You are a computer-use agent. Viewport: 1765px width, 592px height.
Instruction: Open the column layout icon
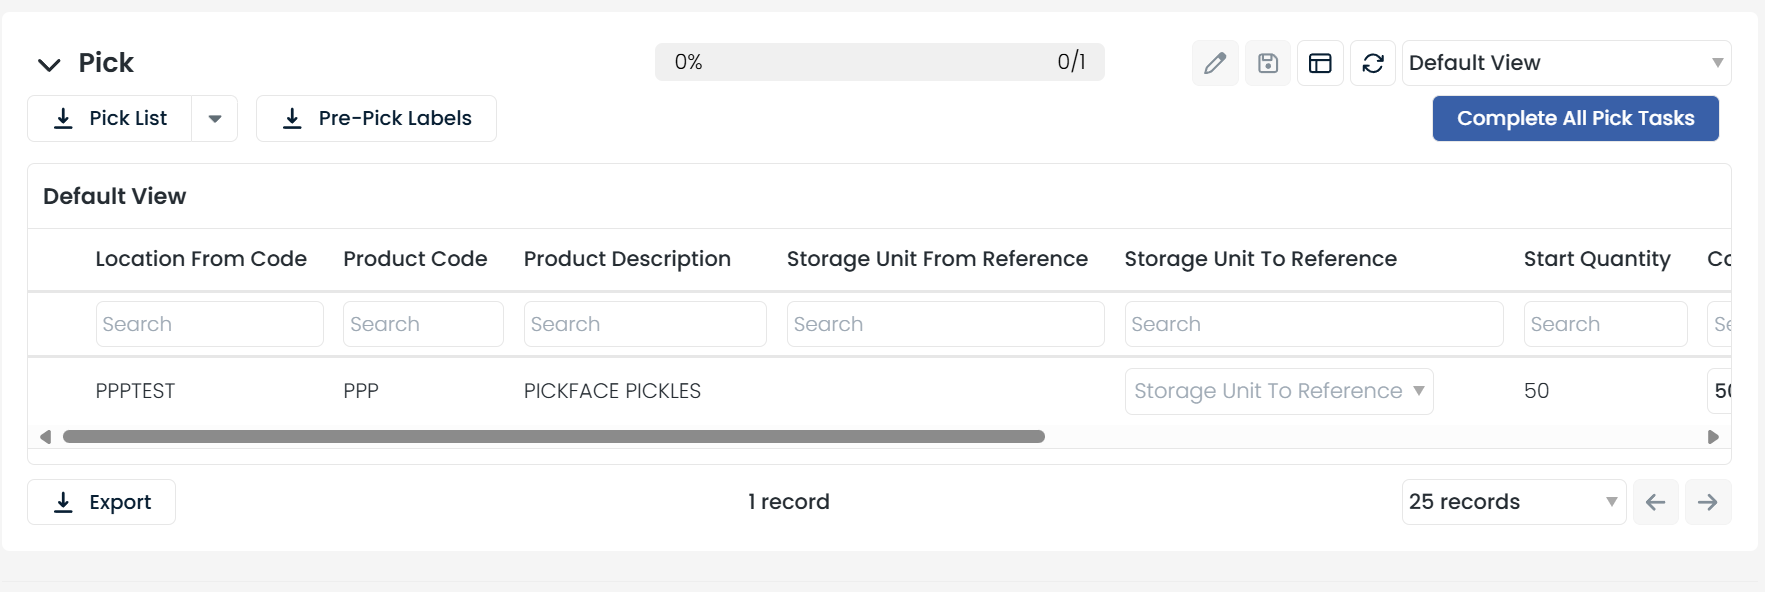pos(1320,63)
